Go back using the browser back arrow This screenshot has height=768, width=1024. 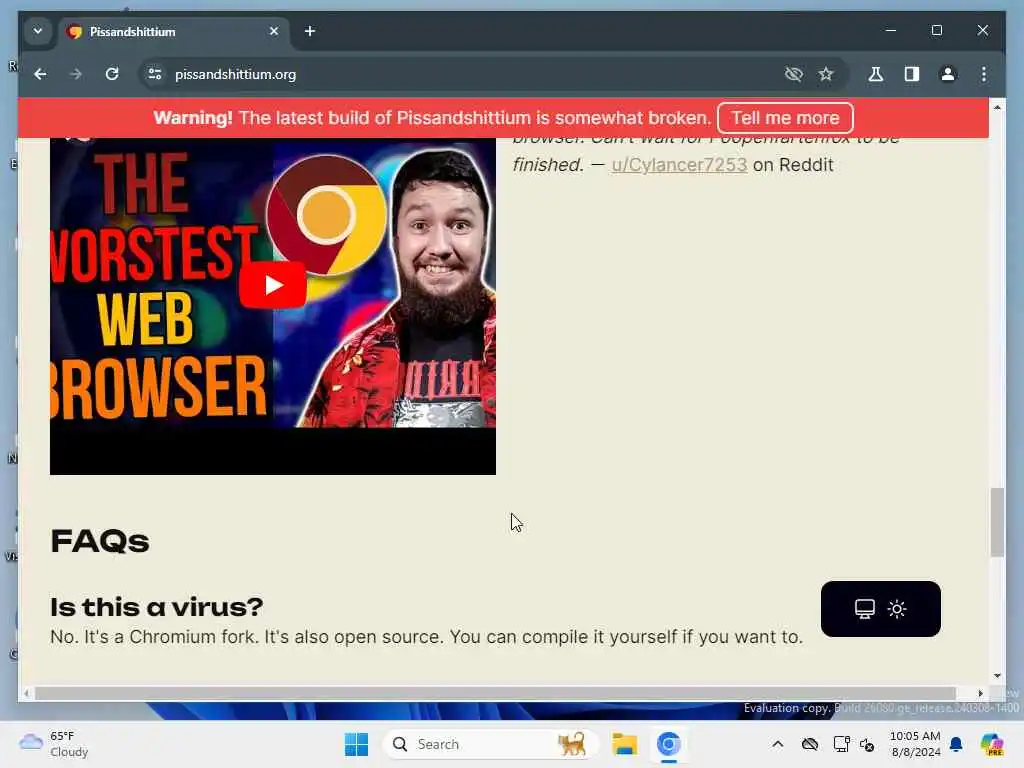tap(40, 74)
